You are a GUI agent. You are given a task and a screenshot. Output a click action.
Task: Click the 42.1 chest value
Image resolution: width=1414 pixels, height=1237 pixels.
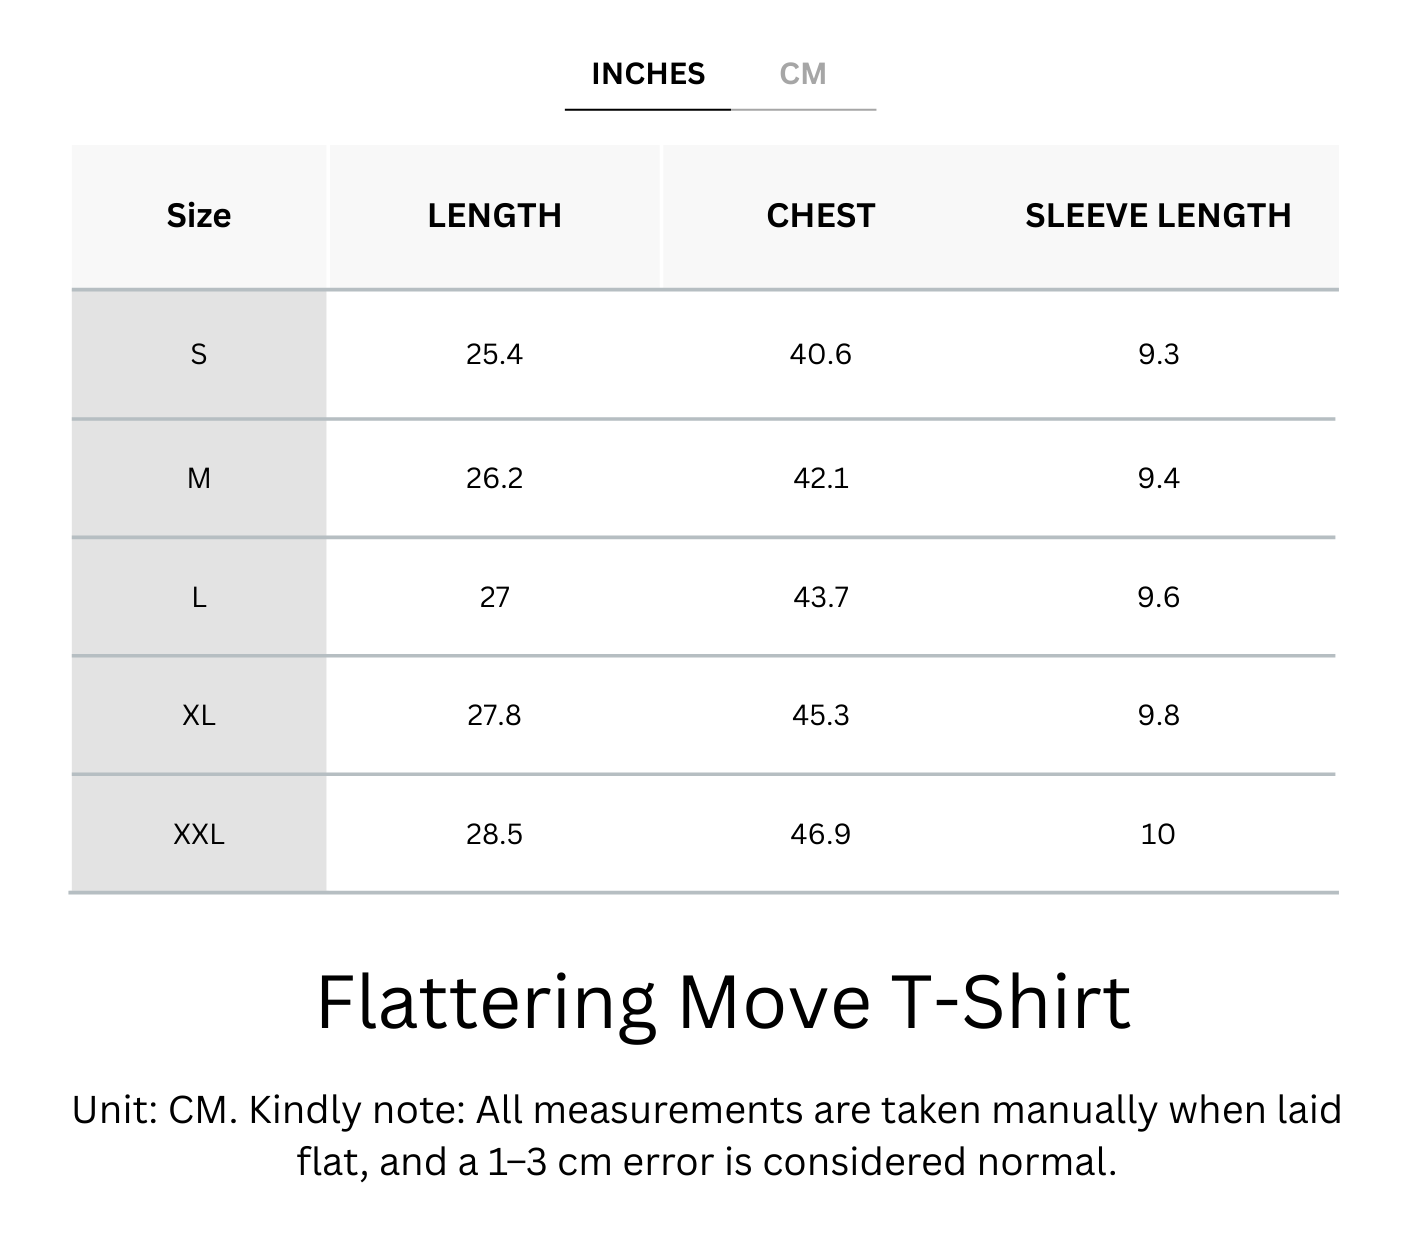(820, 478)
